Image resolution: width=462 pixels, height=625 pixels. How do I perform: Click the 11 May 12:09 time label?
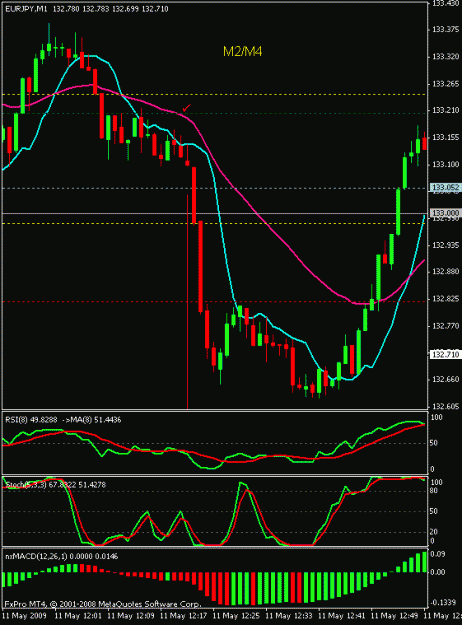click(131, 615)
